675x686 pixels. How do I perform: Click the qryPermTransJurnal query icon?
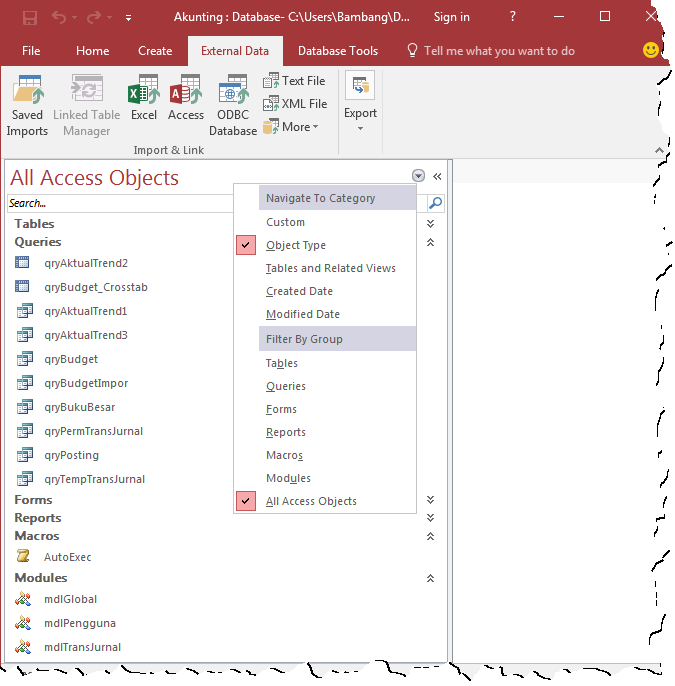click(24, 431)
